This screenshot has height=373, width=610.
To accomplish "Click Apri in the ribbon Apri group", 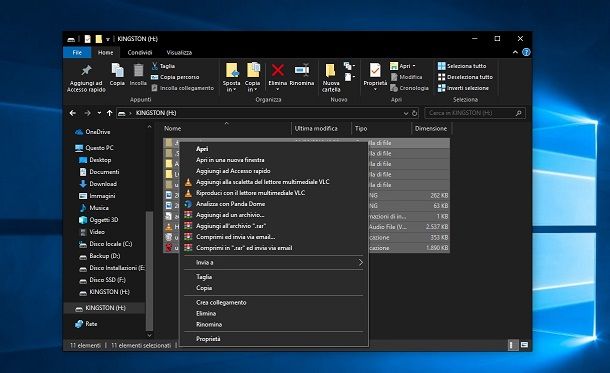I will click(x=403, y=66).
